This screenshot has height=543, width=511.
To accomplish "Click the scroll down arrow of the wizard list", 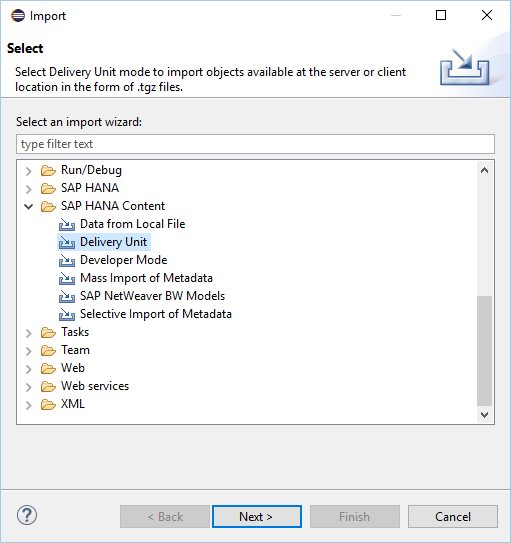I will (484, 415).
